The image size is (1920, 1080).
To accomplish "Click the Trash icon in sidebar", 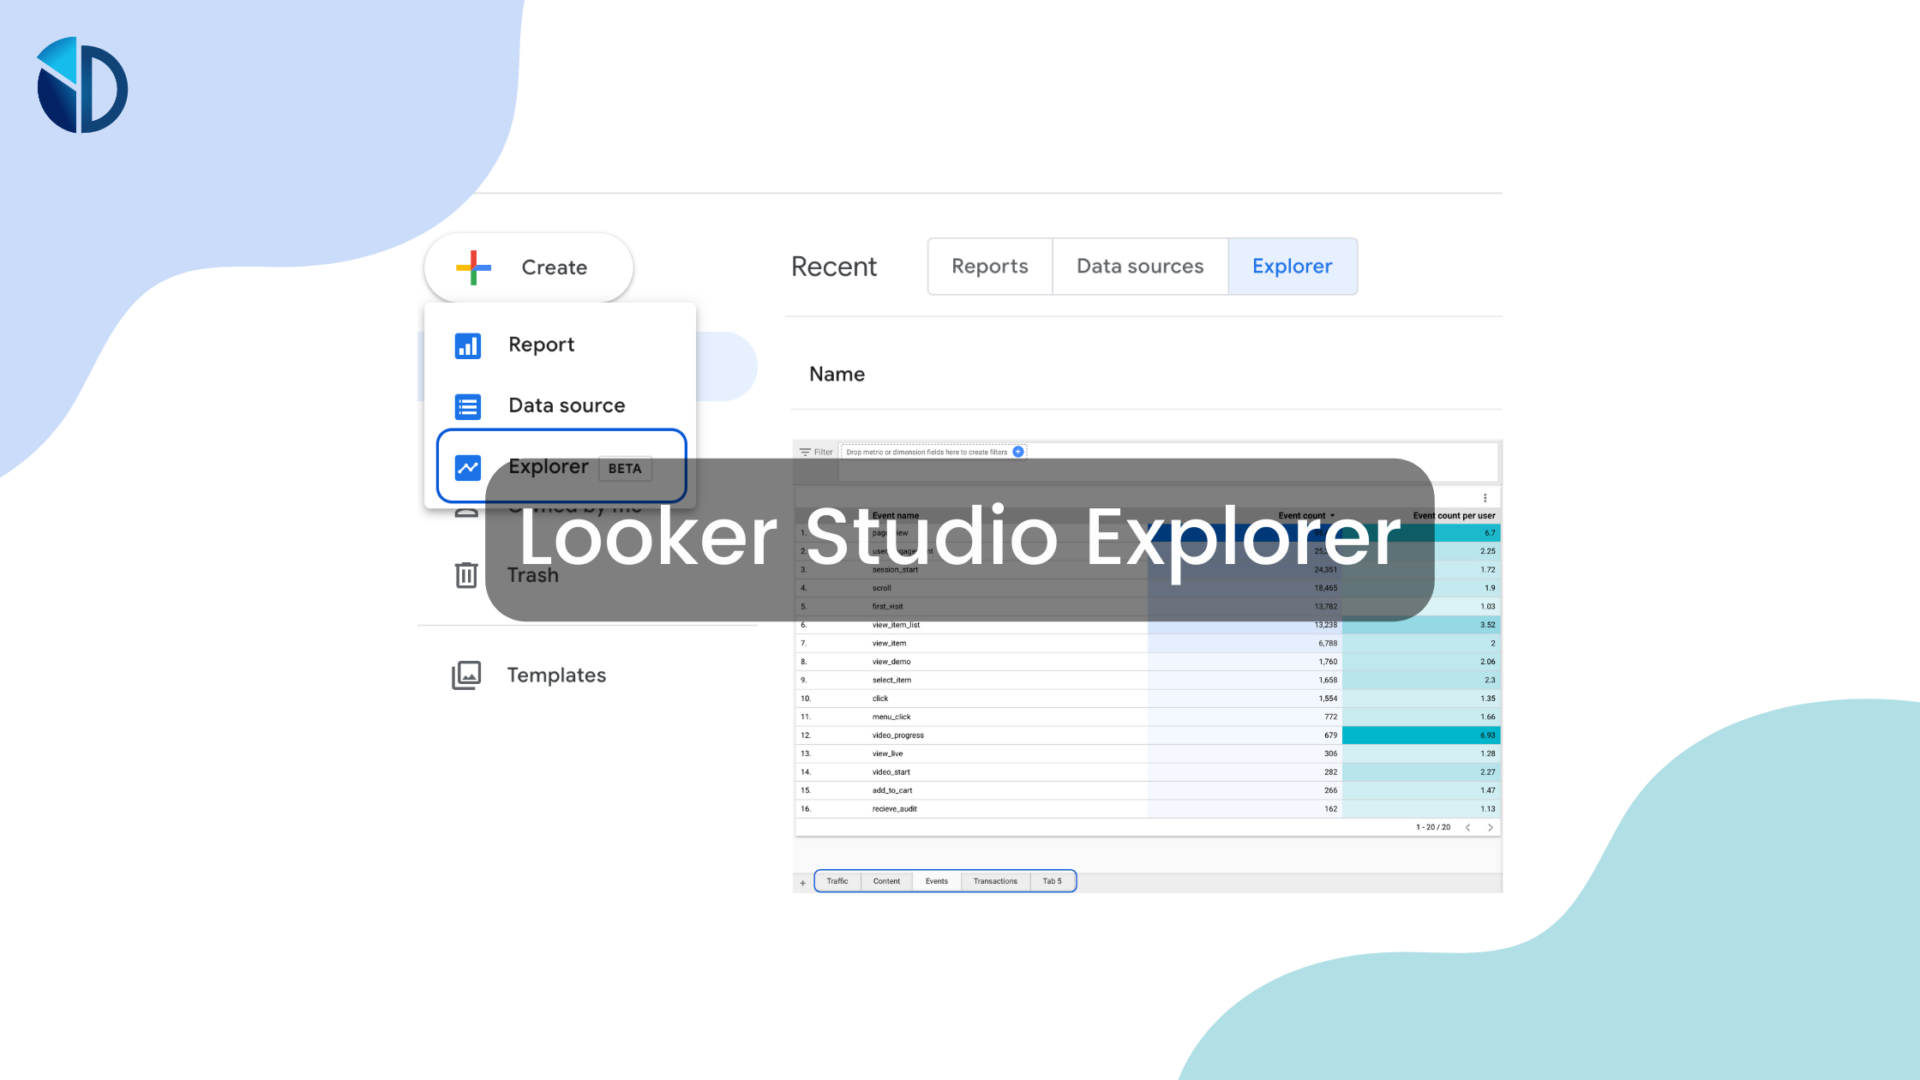I will pos(471,574).
